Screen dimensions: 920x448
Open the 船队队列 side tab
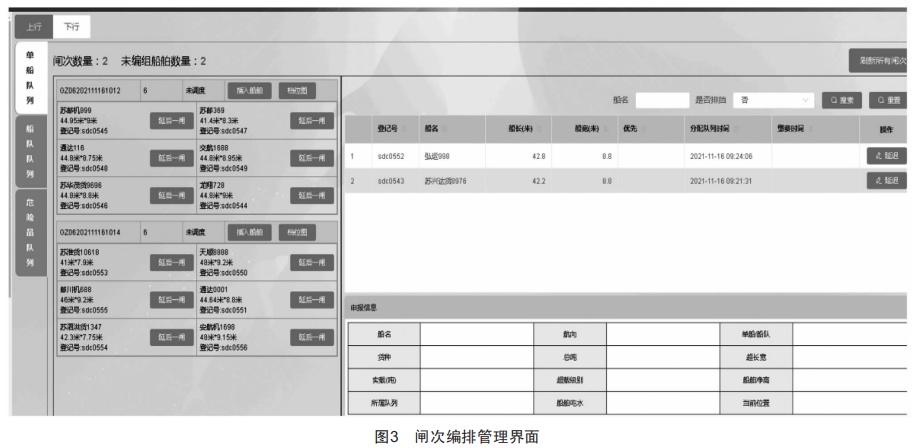[29, 152]
